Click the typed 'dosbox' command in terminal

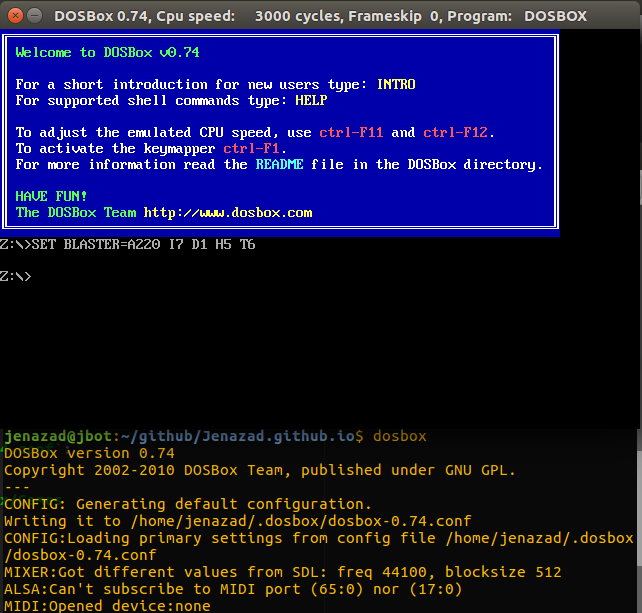click(x=400, y=436)
